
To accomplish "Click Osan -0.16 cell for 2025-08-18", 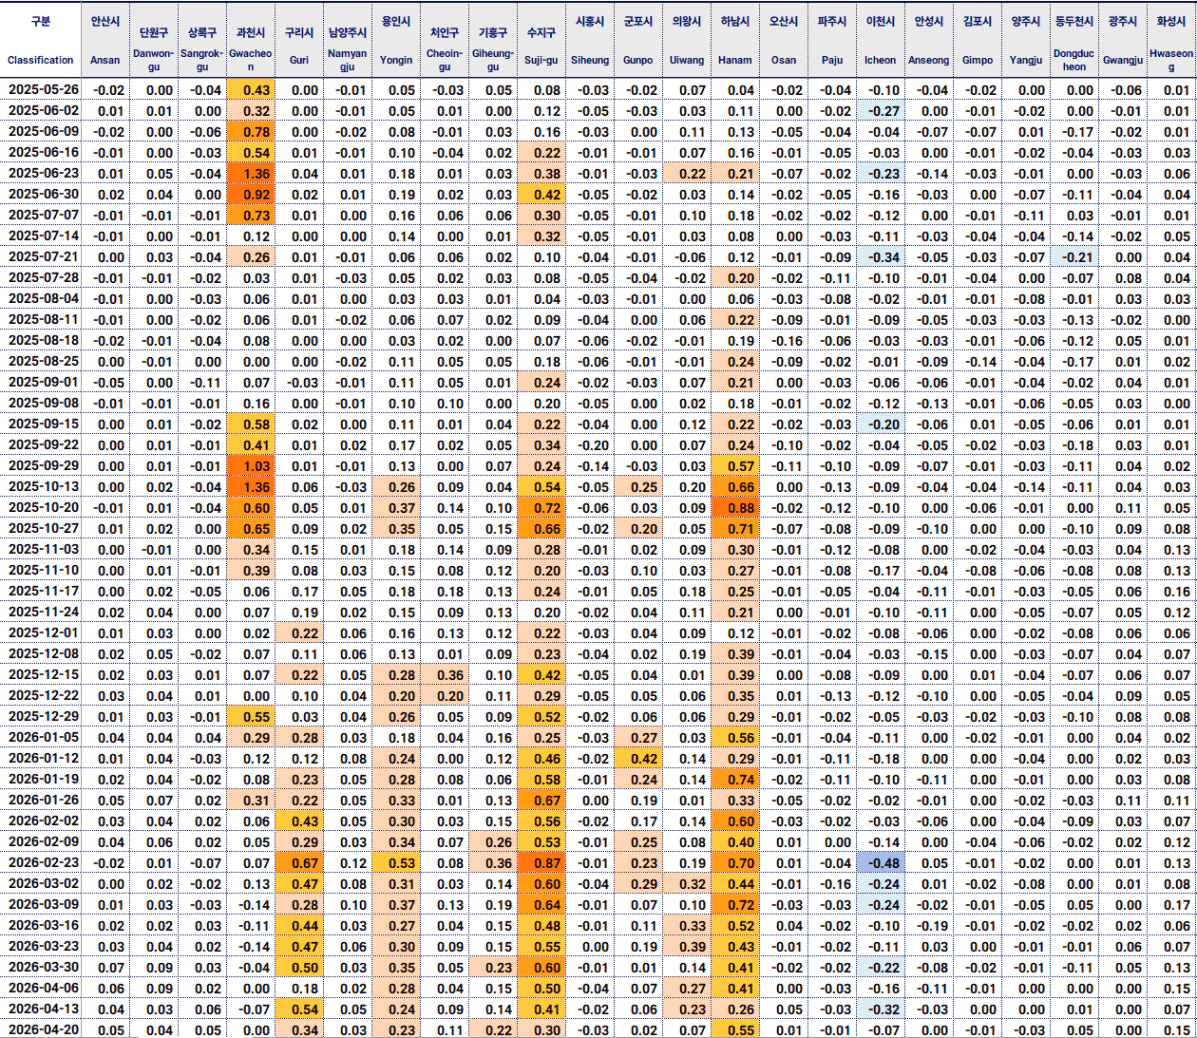I will tap(784, 341).
